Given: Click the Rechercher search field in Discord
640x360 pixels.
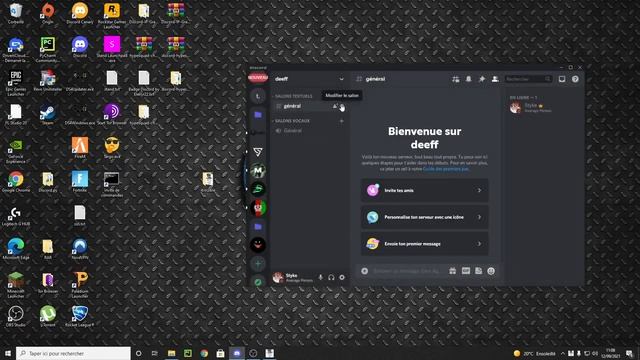Looking at the screenshot, I should [x=528, y=79].
